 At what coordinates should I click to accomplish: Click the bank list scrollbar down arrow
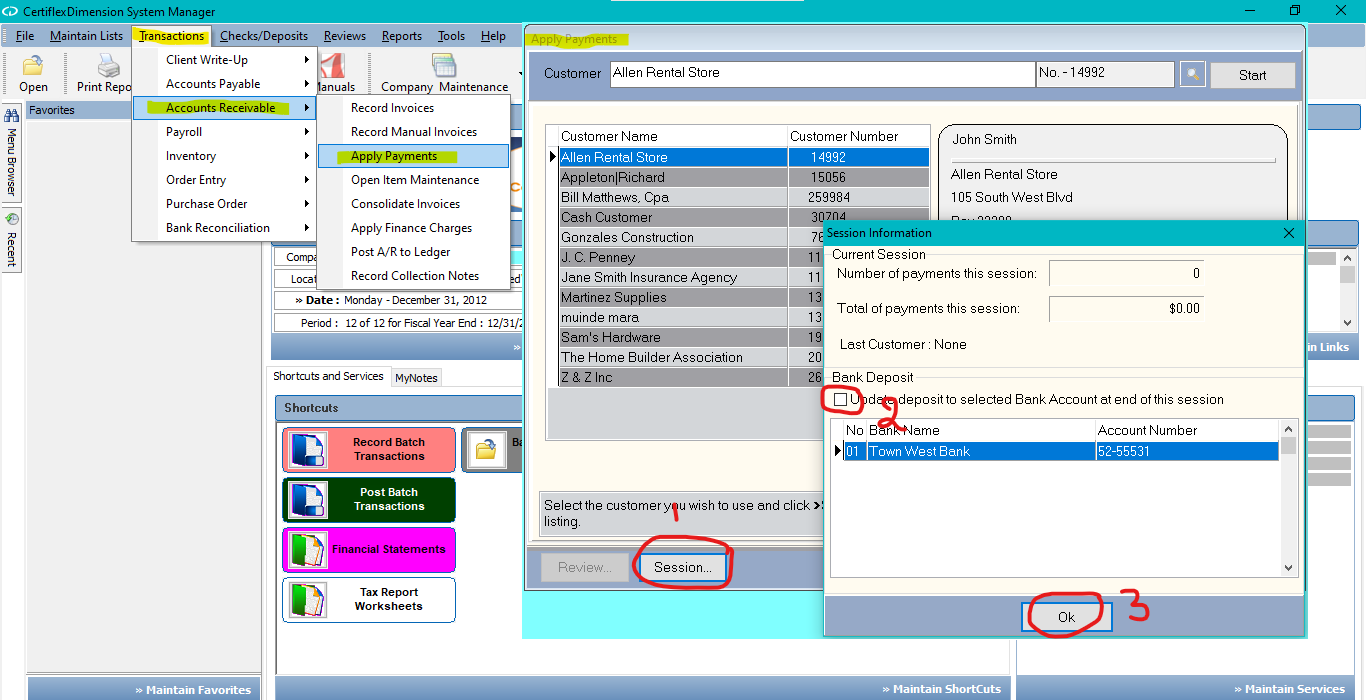[x=1289, y=567]
